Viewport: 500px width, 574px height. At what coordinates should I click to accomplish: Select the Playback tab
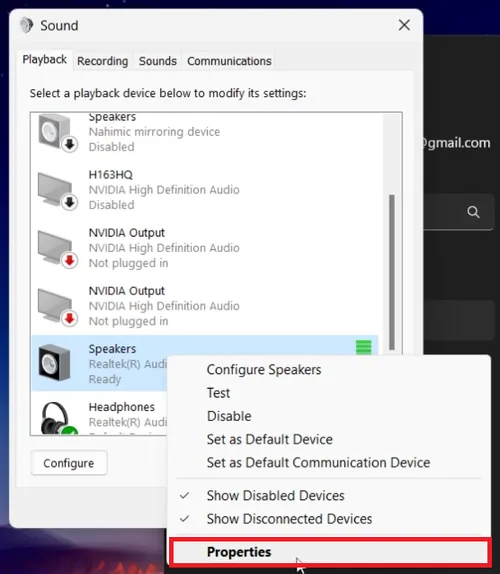tap(45, 59)
